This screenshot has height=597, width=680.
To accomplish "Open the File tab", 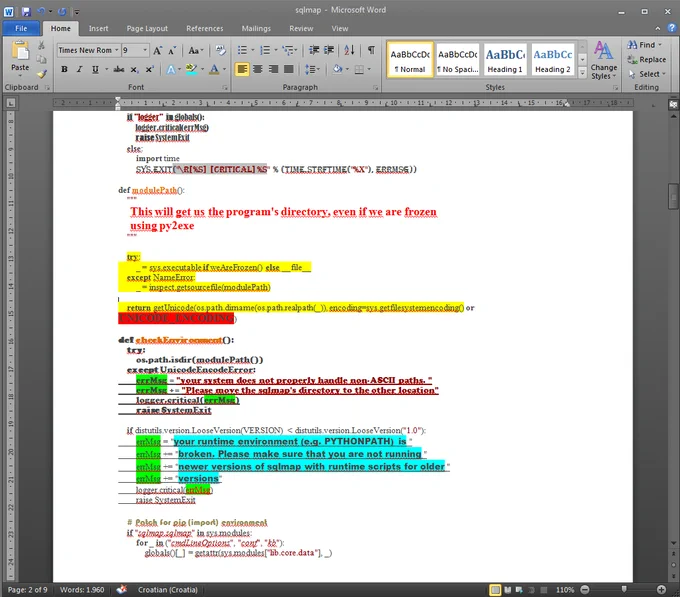I will [x=21, y=28].
